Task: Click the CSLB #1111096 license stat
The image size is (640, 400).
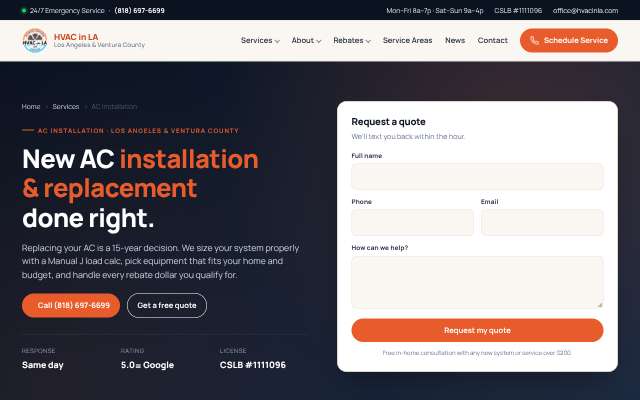Action: pyautogui.click(x=253, y=365)
